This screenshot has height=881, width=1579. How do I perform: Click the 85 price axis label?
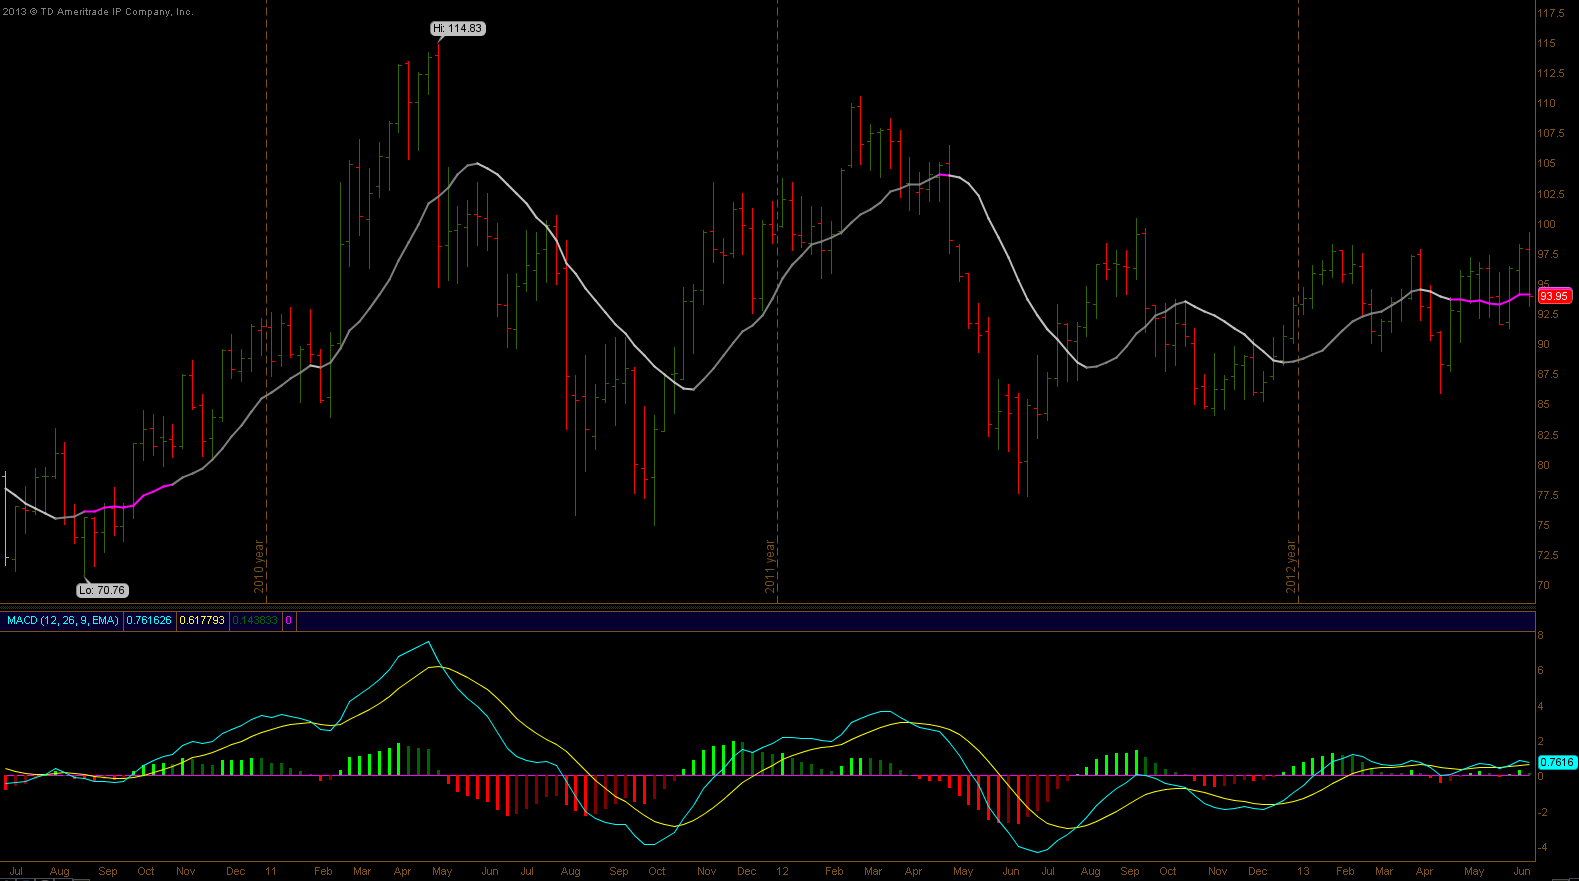[1544, 404]
